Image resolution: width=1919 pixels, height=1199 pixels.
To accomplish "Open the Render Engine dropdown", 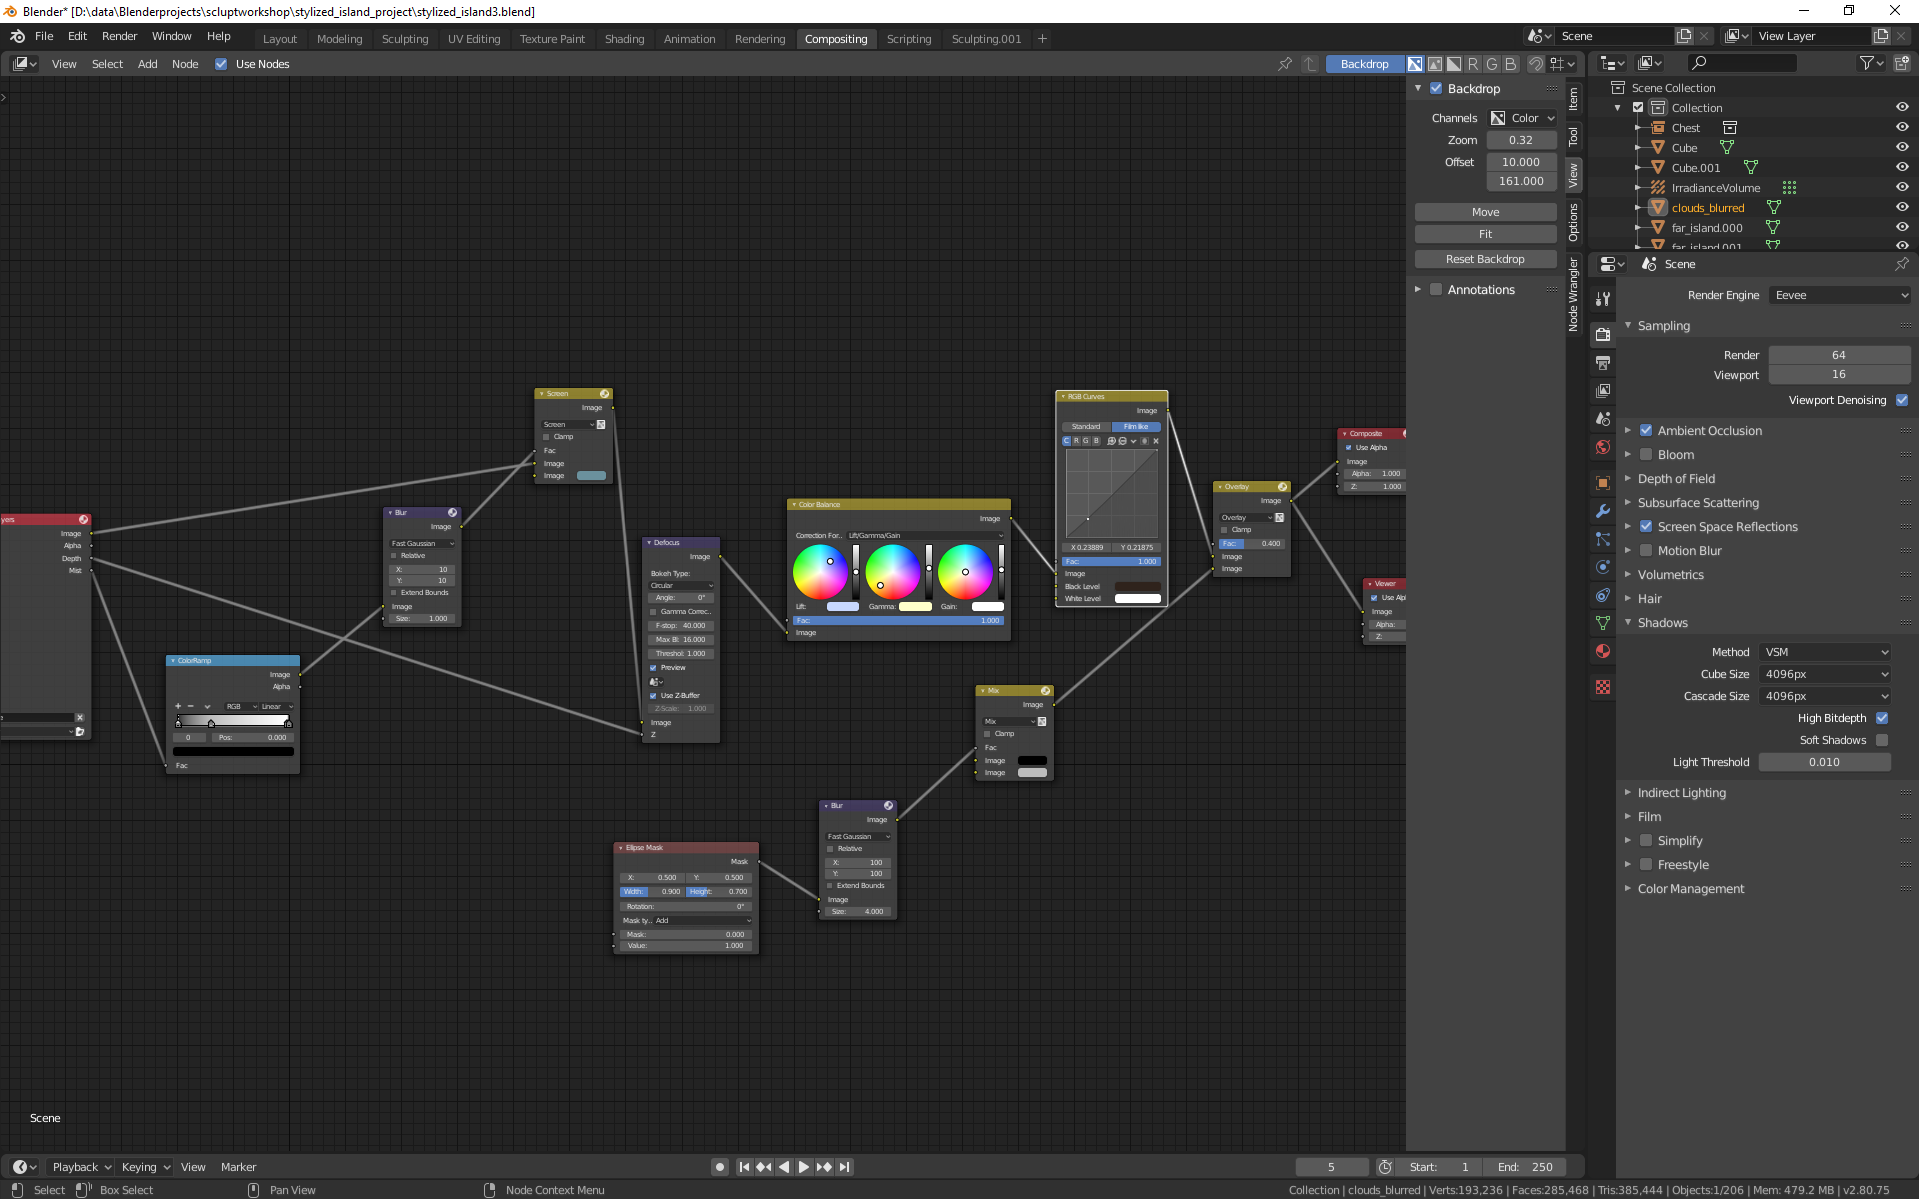I will coord(1840,295).
